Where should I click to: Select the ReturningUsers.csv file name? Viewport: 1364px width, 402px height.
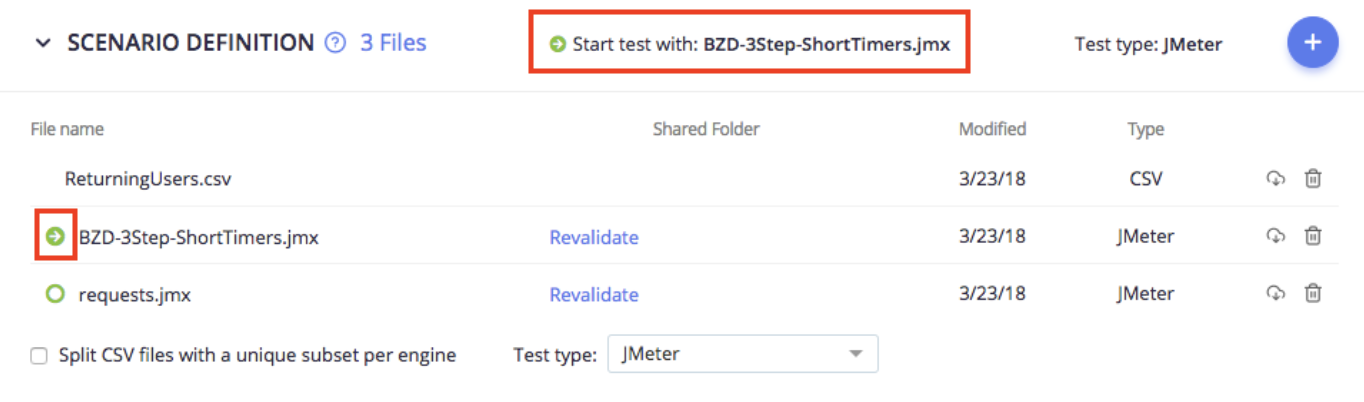148,180
